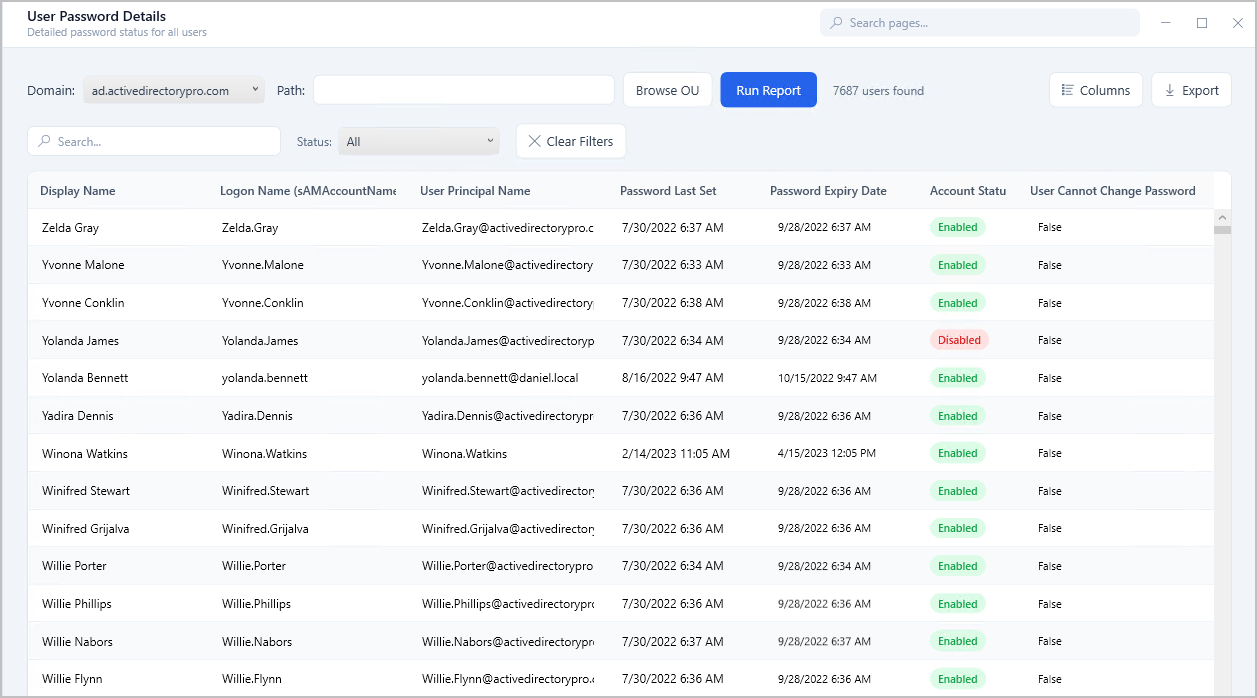Click logon name Yadira.Dennis
Viewport: 1257px width, 698px height.
[258, 416]
